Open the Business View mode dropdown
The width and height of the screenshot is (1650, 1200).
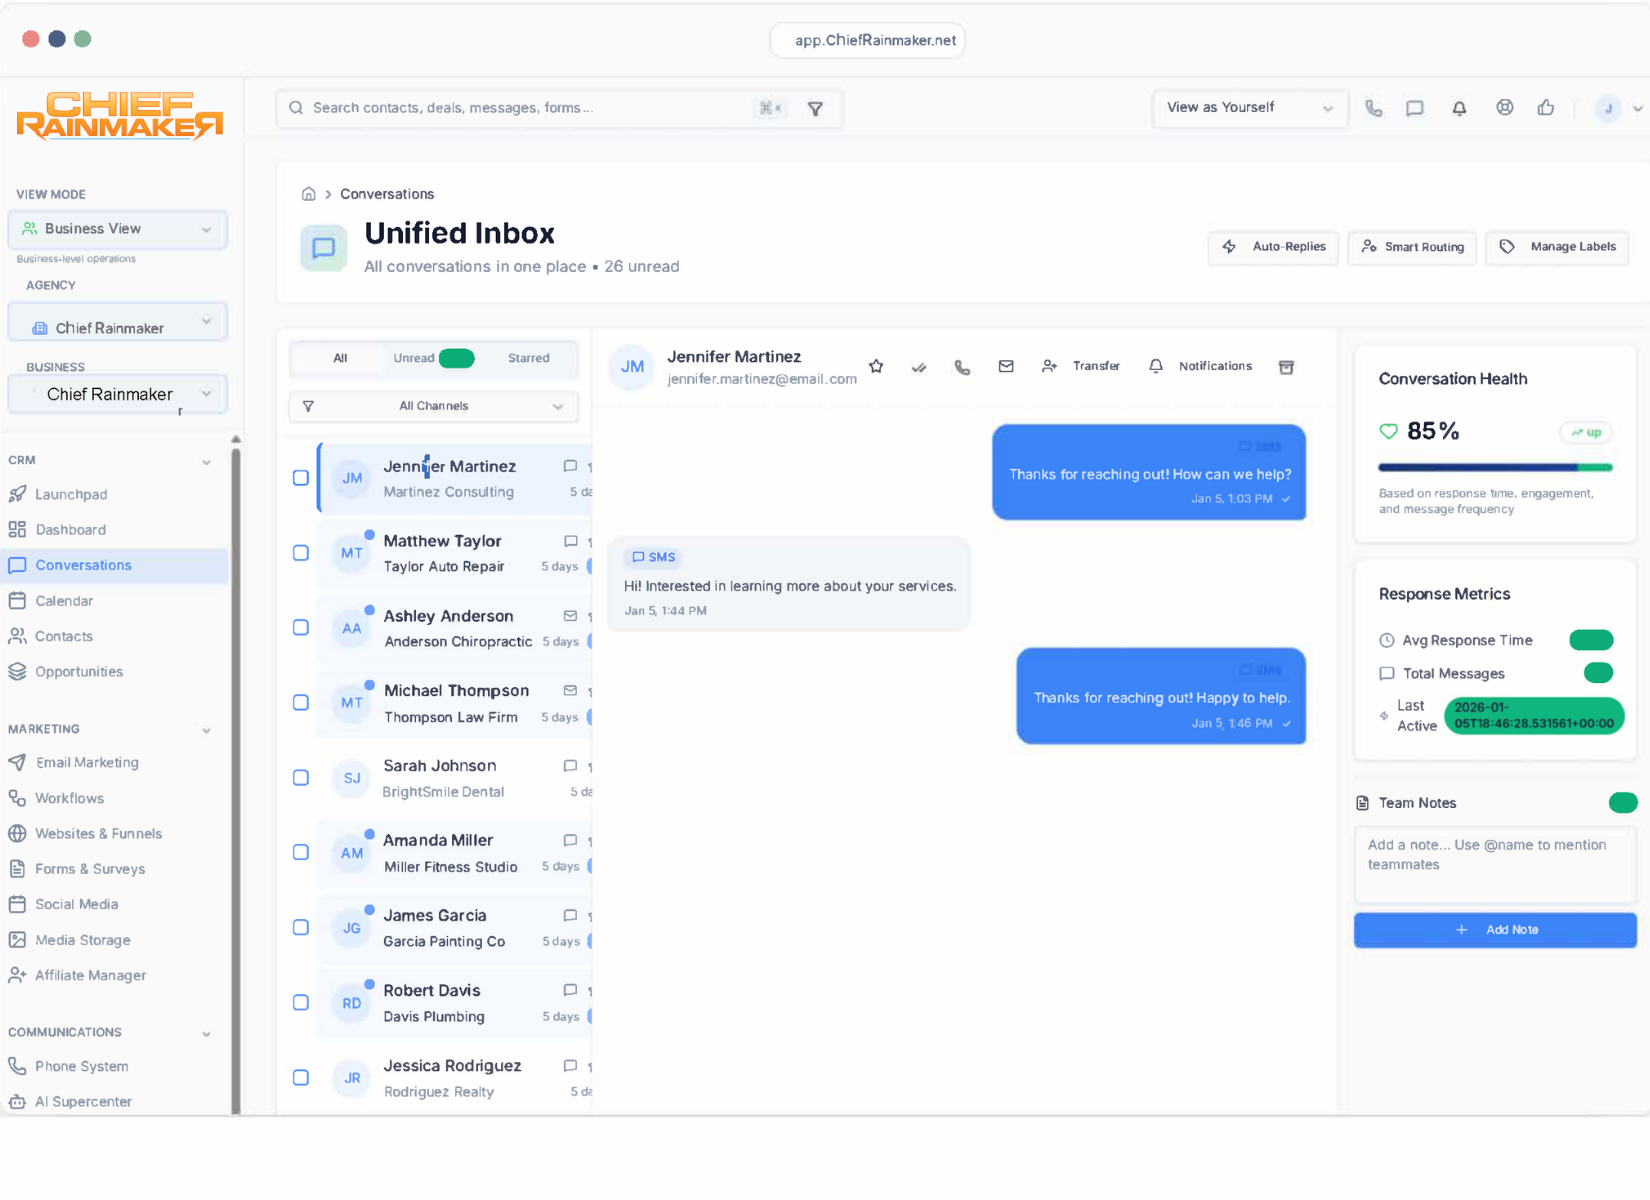[118, 229]
